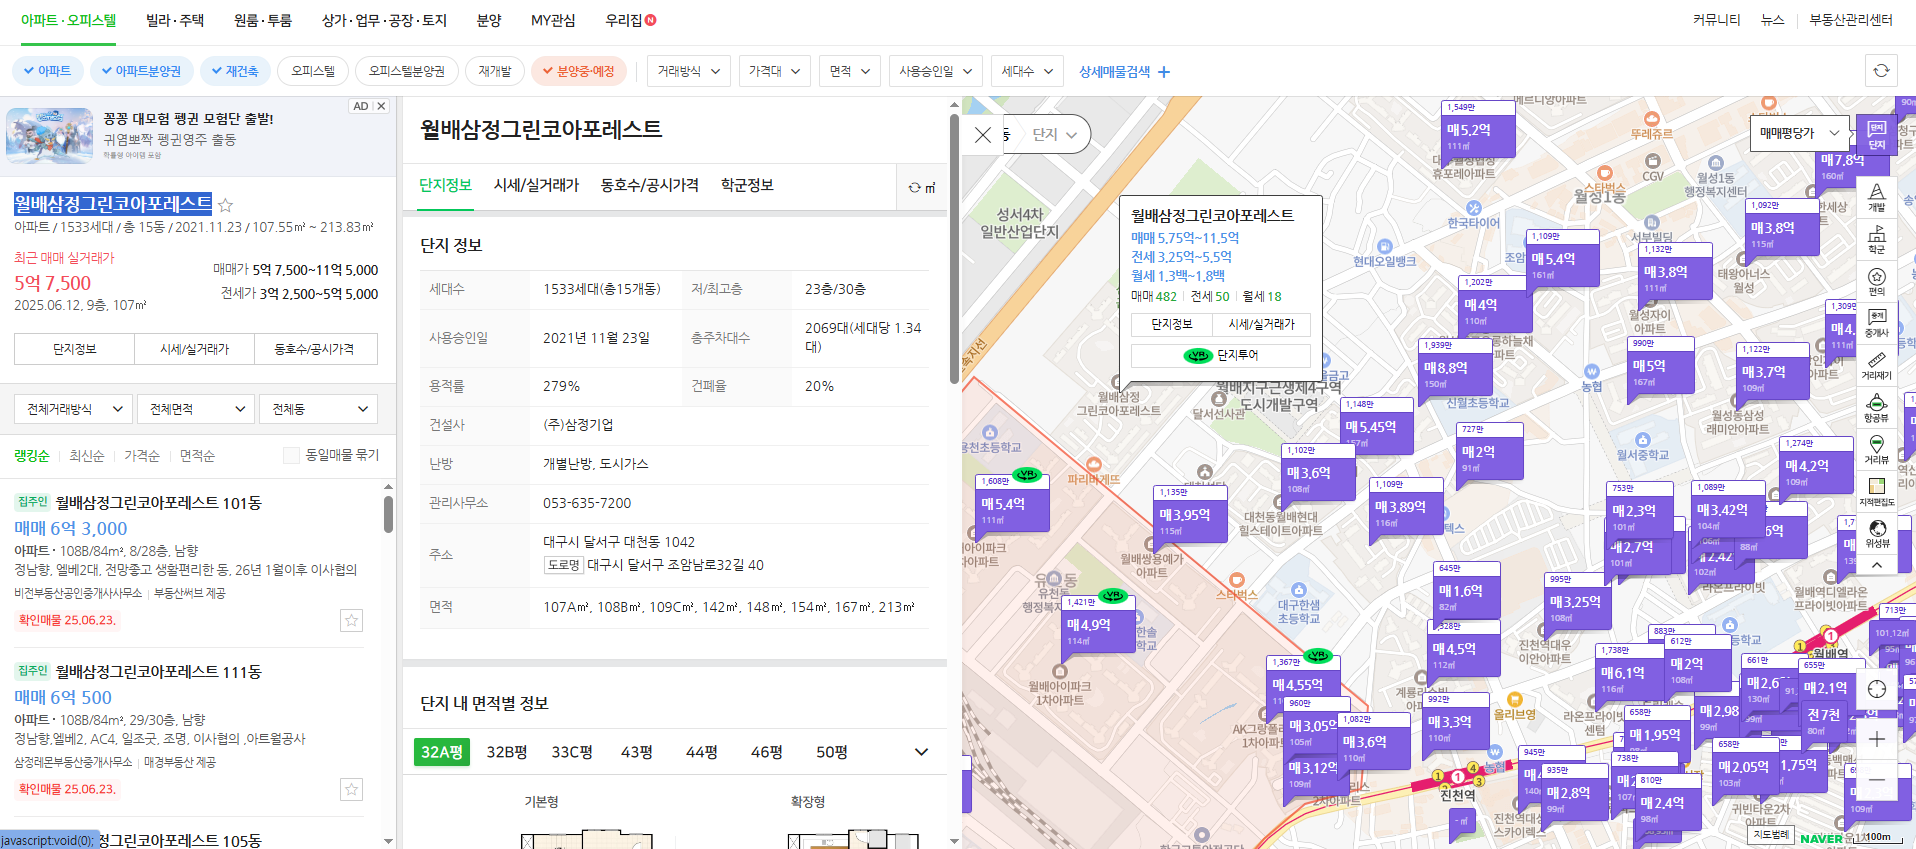Image resolution: width=1916 pixels, height=849 pixels.
Task: Toggle the ㎡ area unit conversion button
Action: point(922,188)
